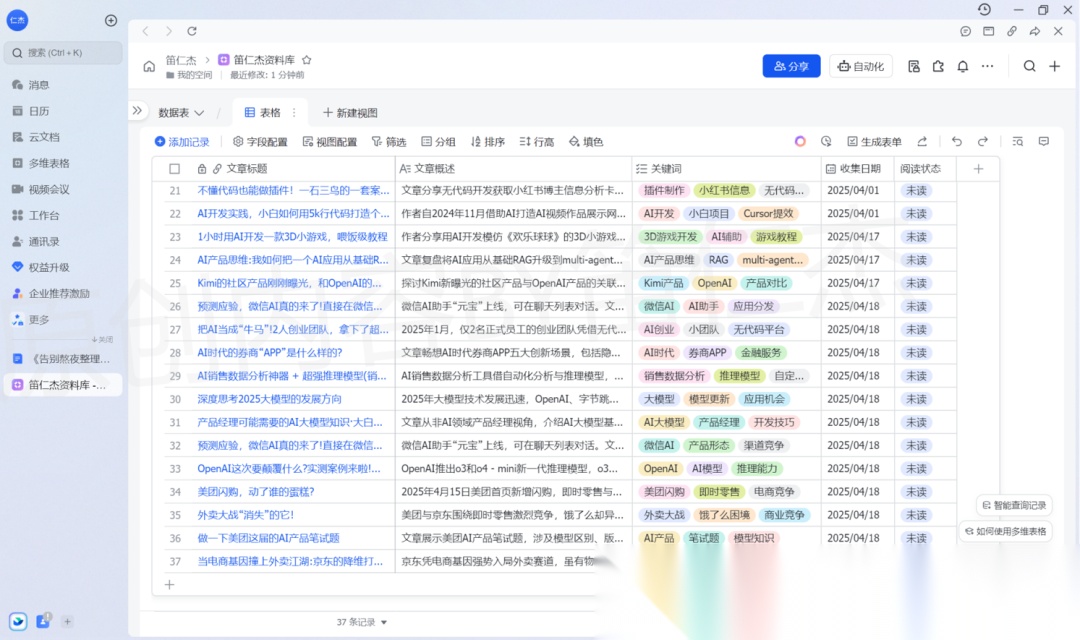This screenshot has width=1080, height=640.
Task: Click the add column plus icon
Action: tap(978, 169)
